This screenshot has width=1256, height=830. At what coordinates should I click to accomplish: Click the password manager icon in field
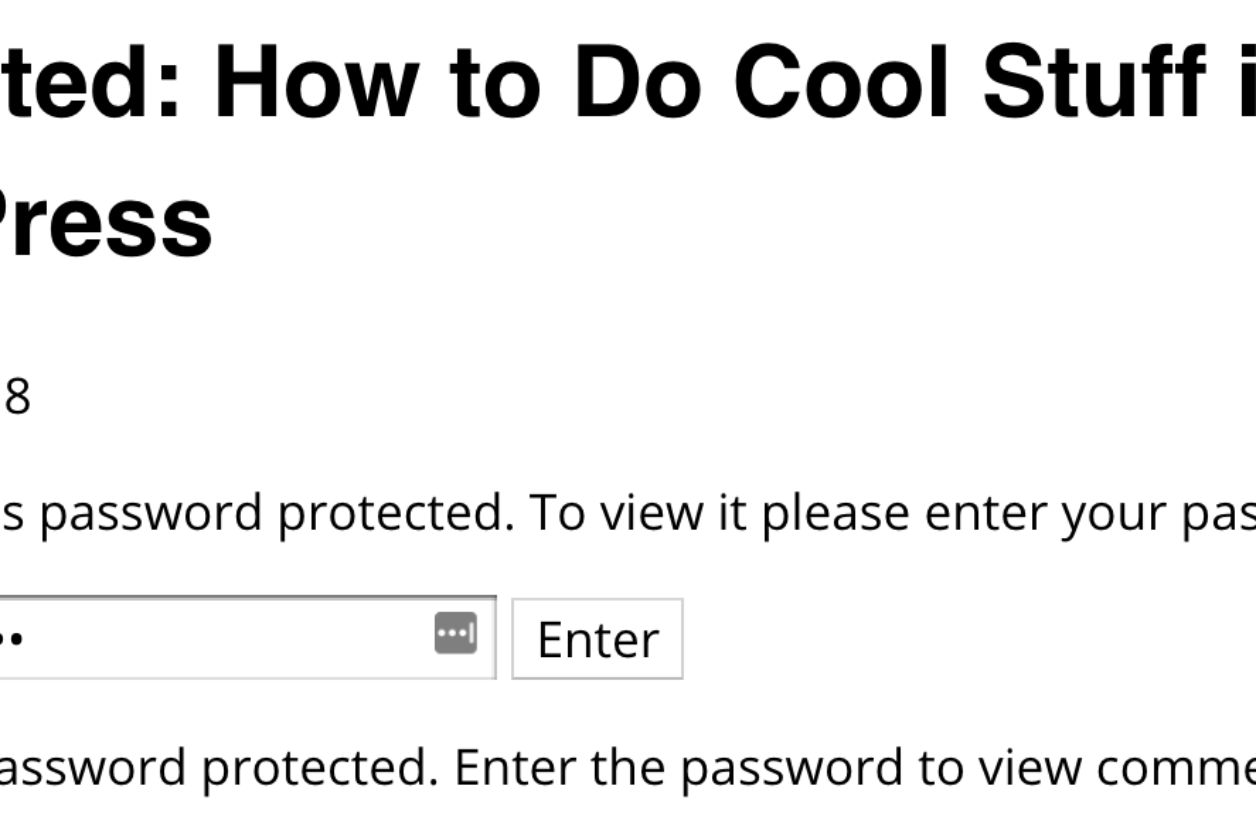coord(455,634)
